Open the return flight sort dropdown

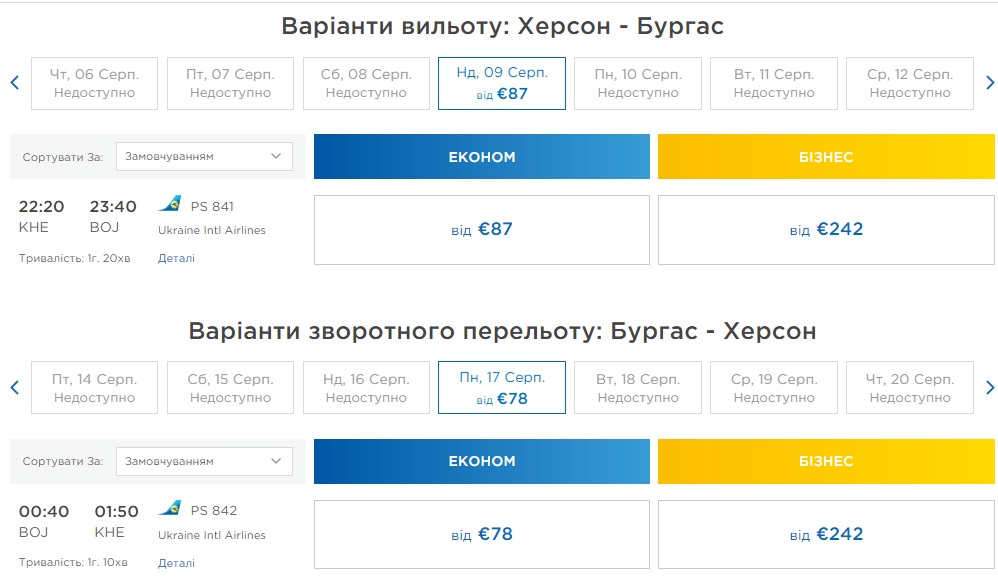204,461
